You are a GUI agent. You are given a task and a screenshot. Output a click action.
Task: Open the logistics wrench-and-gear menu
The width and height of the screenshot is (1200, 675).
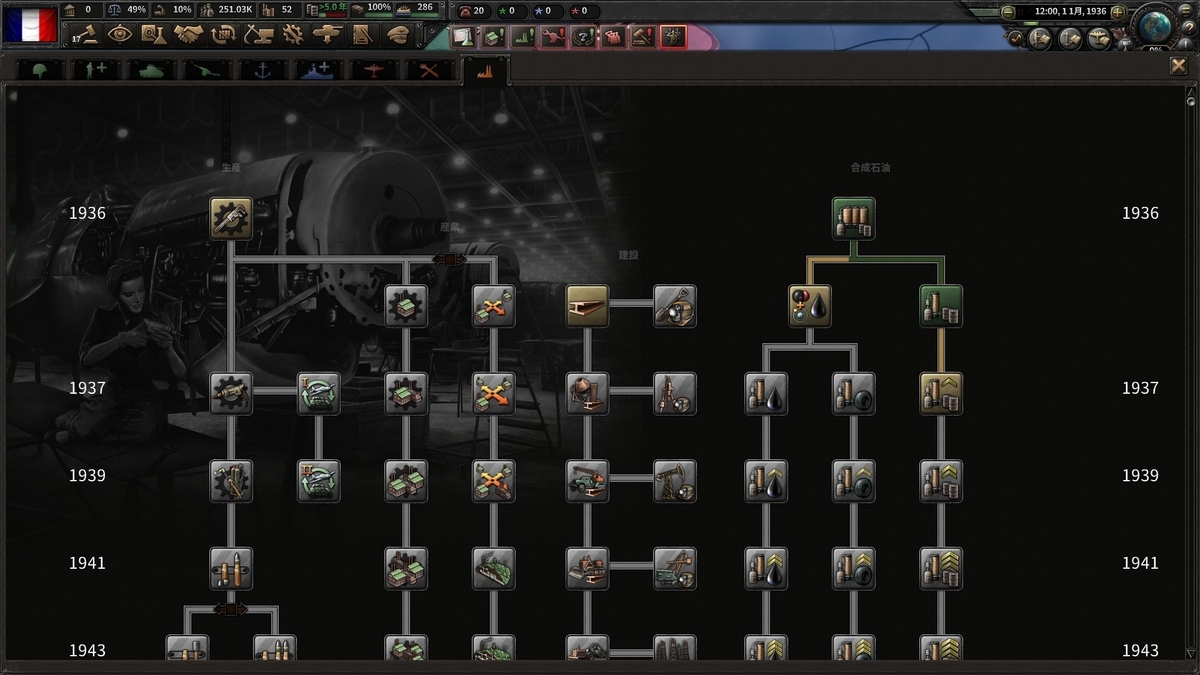(x=293, y=35)
